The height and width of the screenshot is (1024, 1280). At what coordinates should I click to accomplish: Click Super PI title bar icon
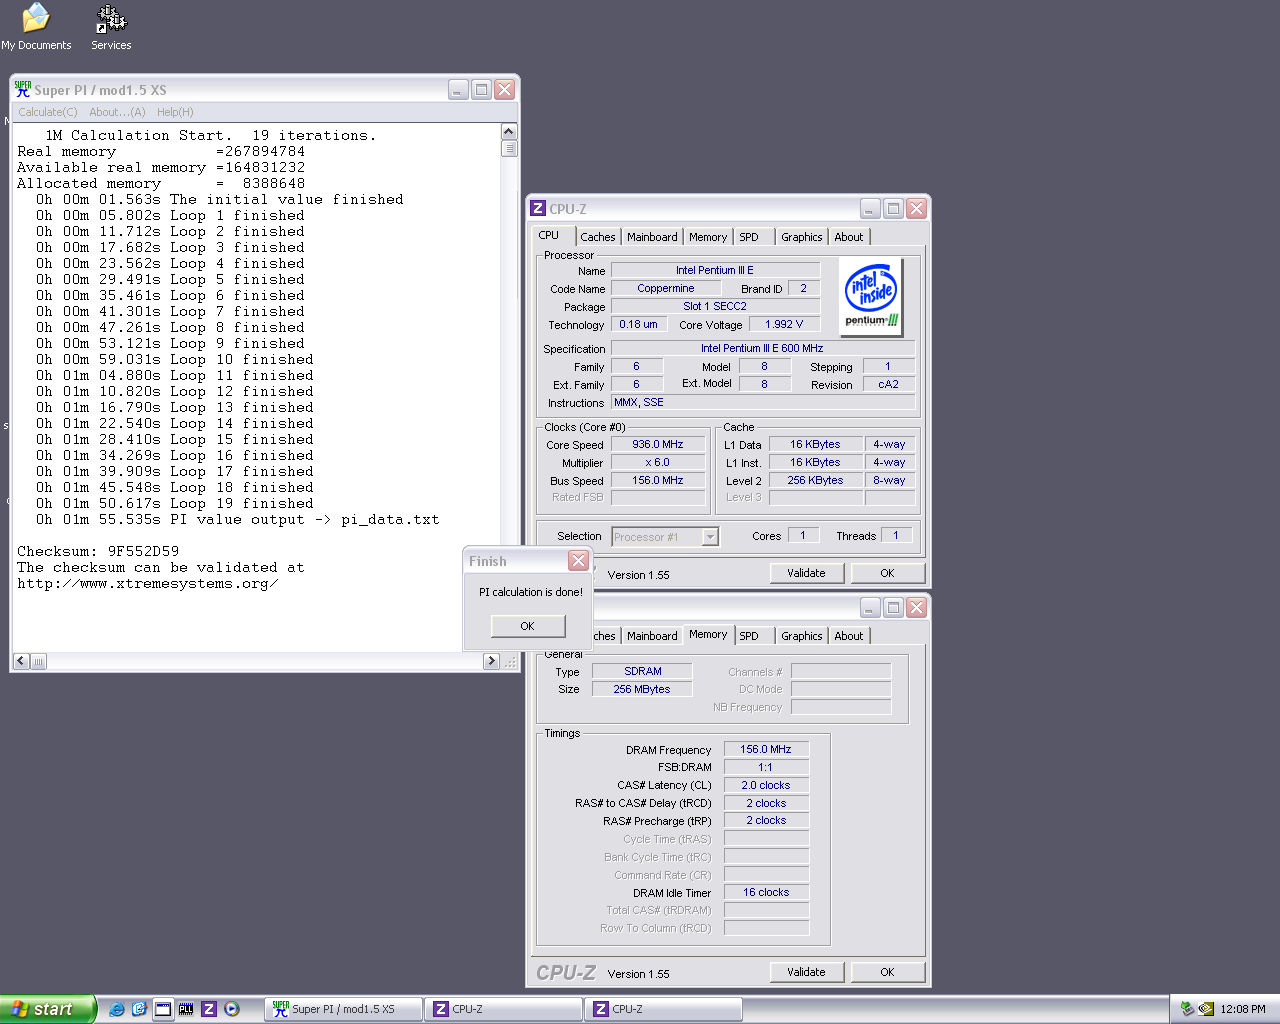pyautogui.click(x=23, y=89)
